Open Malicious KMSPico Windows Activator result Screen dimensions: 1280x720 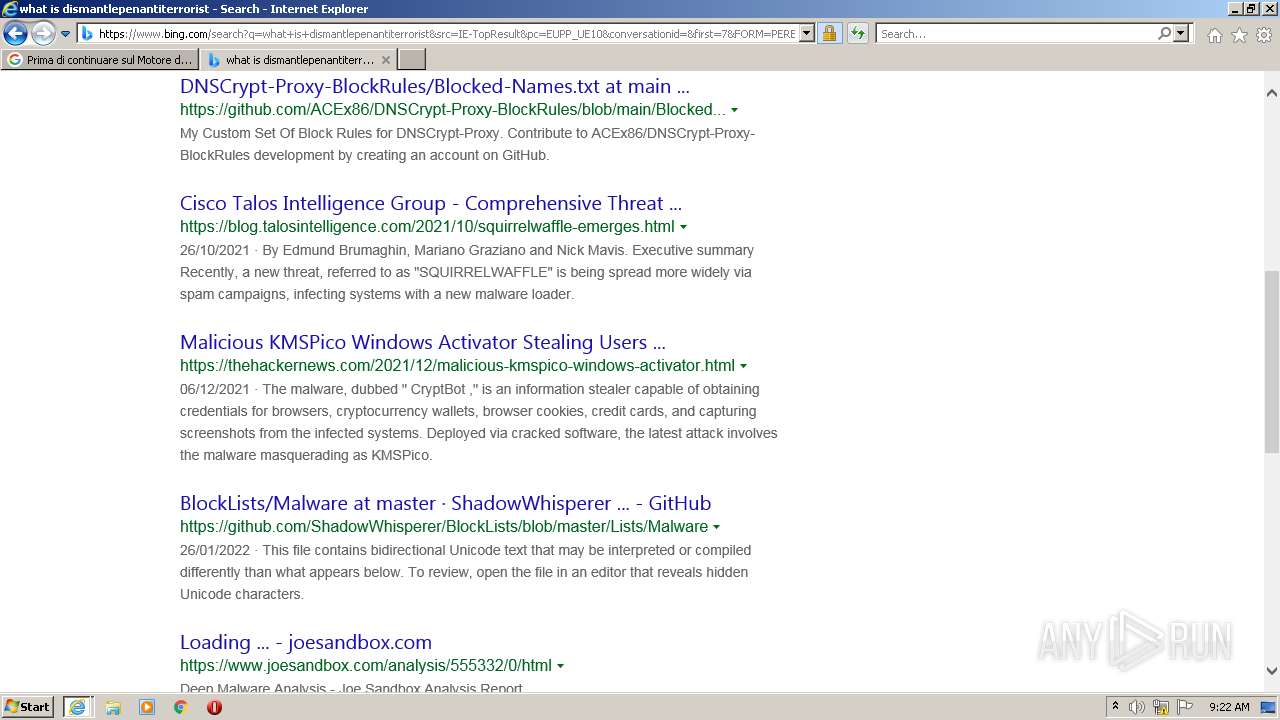(422, 342)
